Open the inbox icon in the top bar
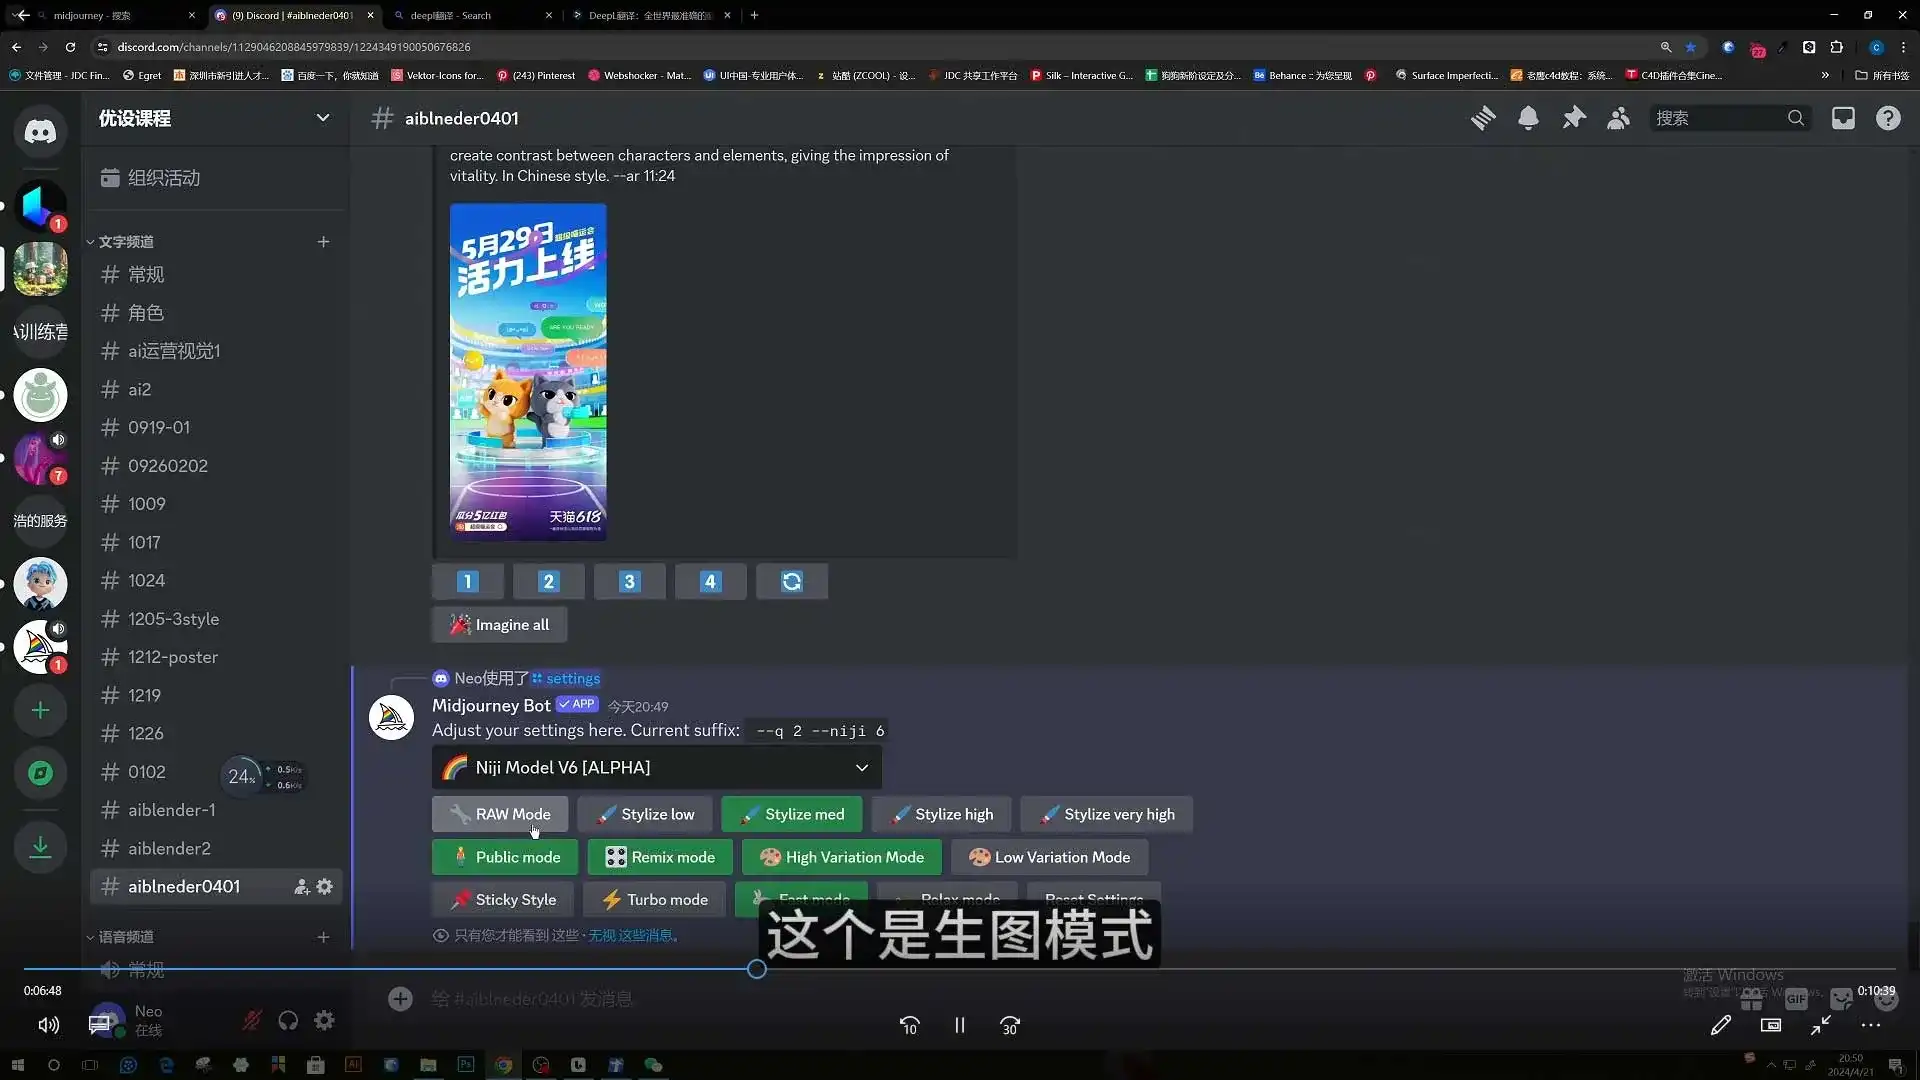This screenshot has width=1920, height=1080. tap(1843, 118)
